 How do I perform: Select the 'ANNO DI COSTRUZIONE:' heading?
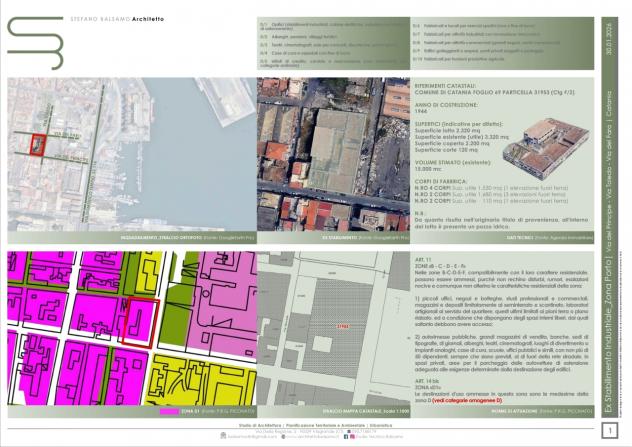tap(446, 105)
